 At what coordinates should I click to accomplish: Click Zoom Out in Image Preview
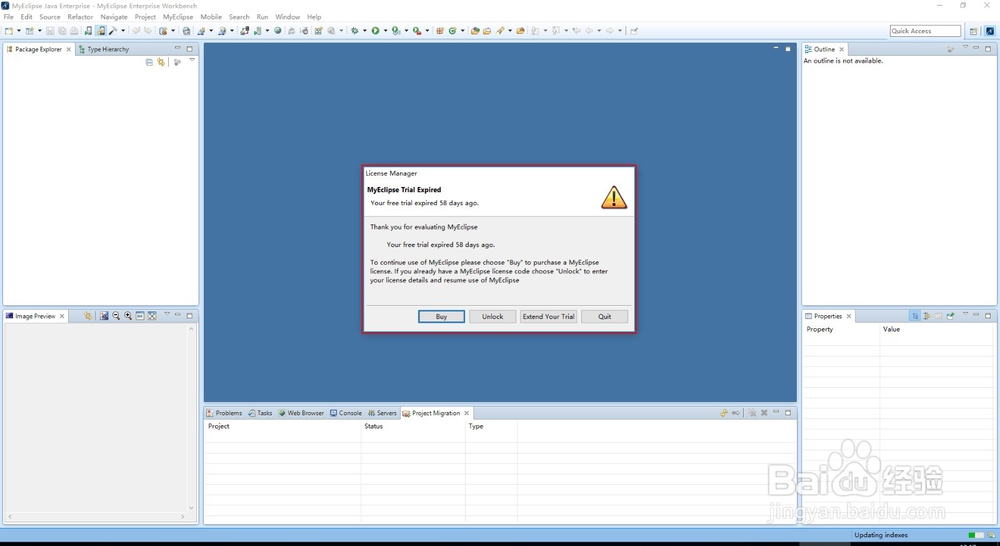coord(116,316)
